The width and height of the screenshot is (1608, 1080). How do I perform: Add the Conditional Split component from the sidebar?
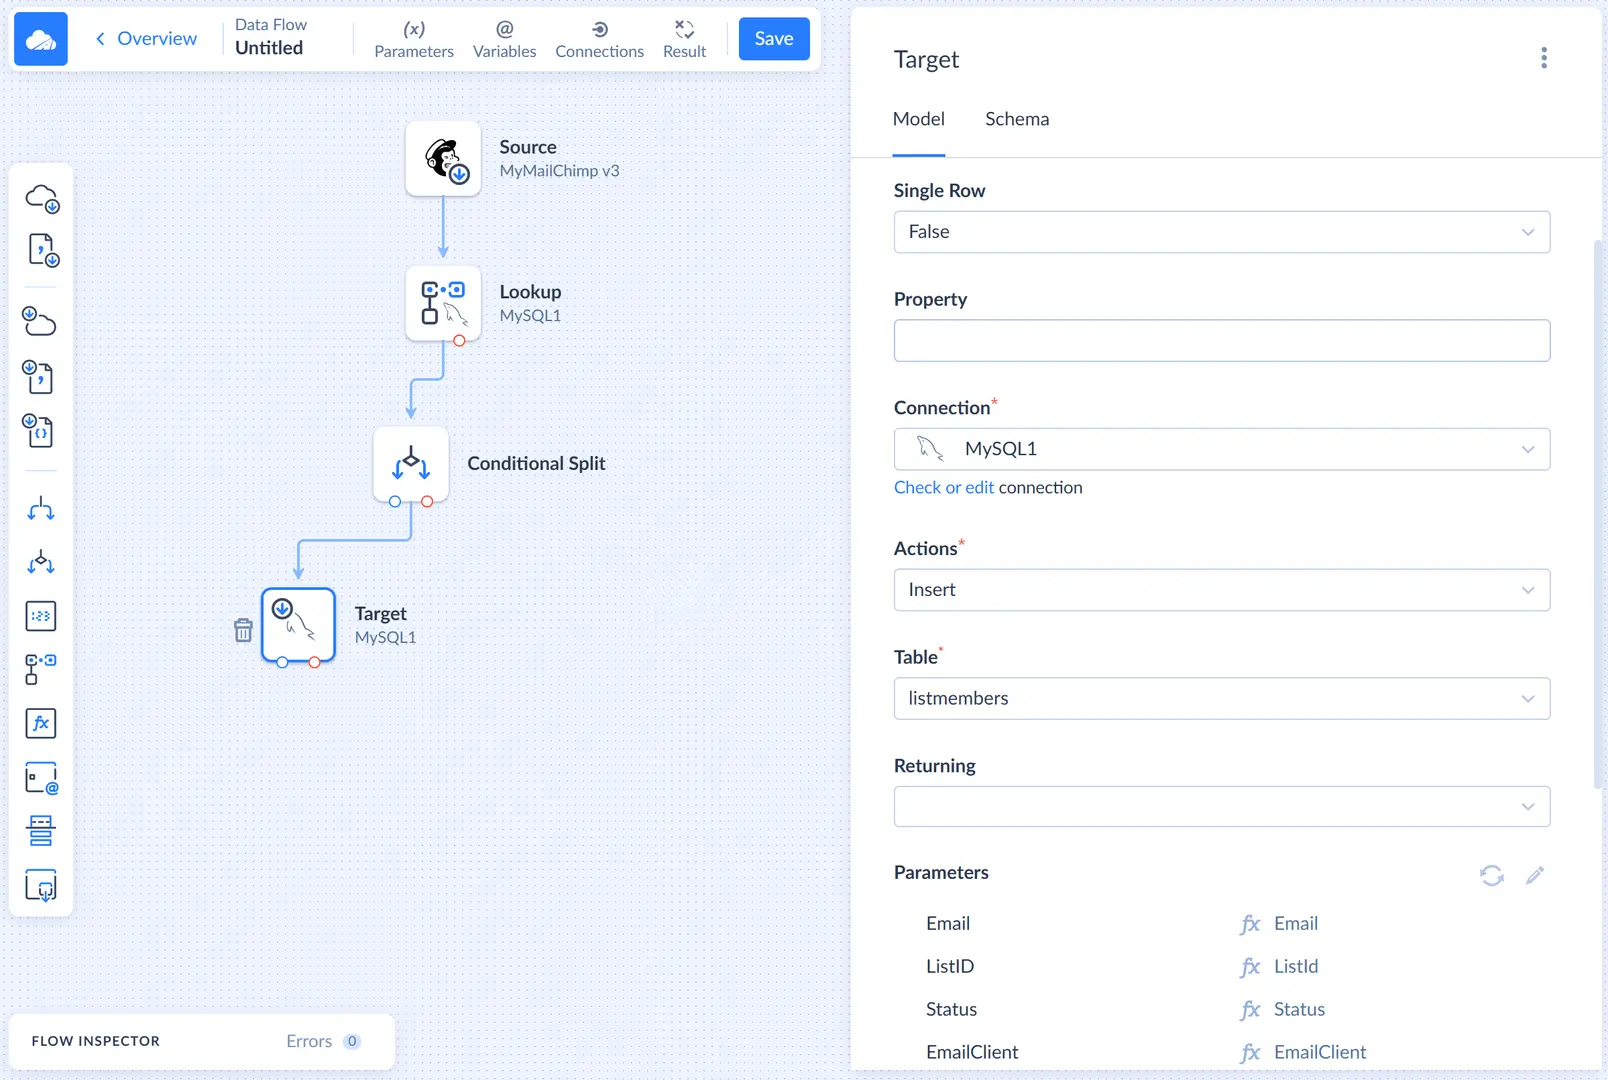pos(41,562)
